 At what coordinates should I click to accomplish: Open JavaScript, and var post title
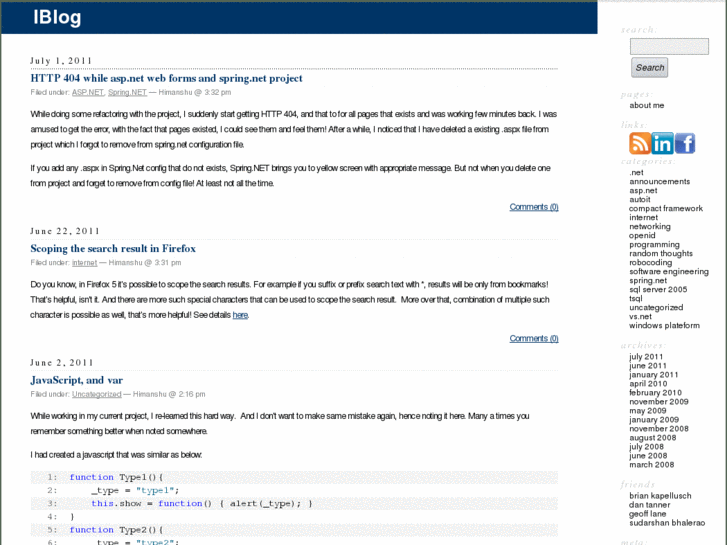point(76,380)
